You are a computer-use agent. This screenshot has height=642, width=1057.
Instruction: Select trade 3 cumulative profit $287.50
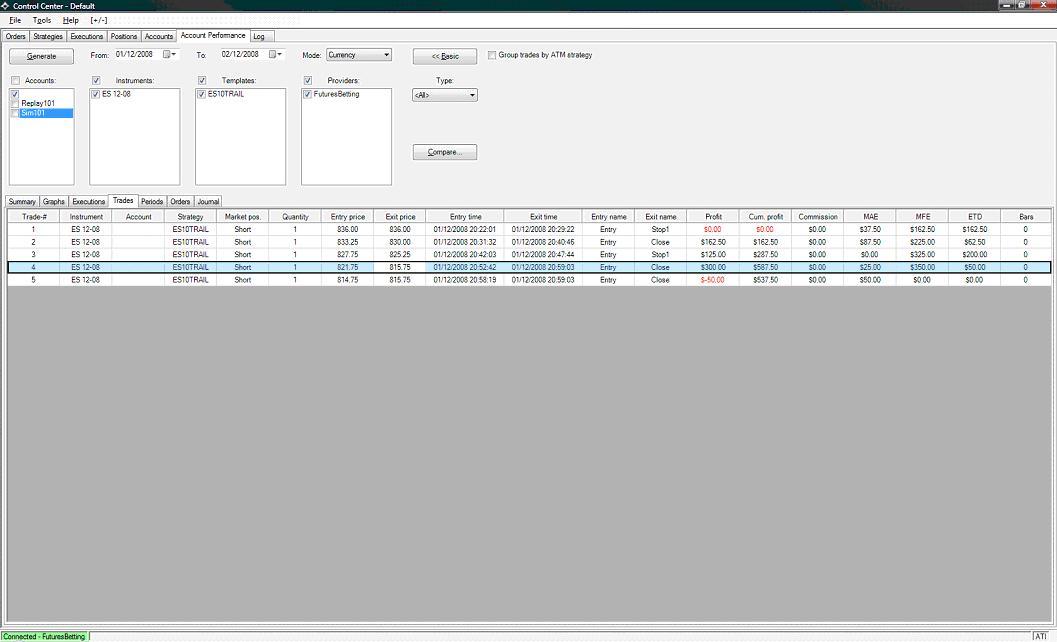pyautogui.click(x=766, y=255)
